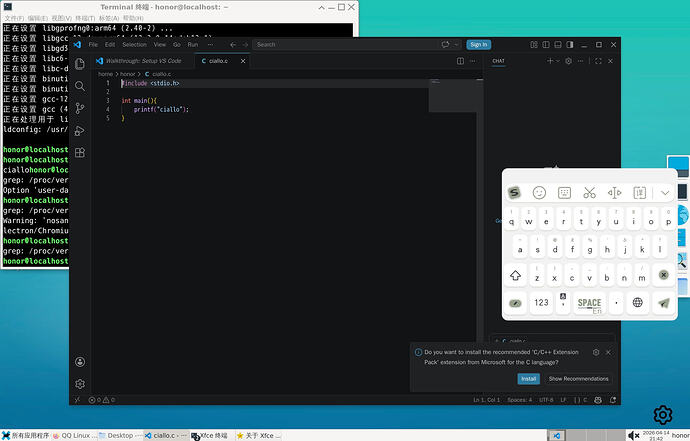Click the Sign In button
The width and height of the screenshot is (690, 441).
click(x=478, y=44)
